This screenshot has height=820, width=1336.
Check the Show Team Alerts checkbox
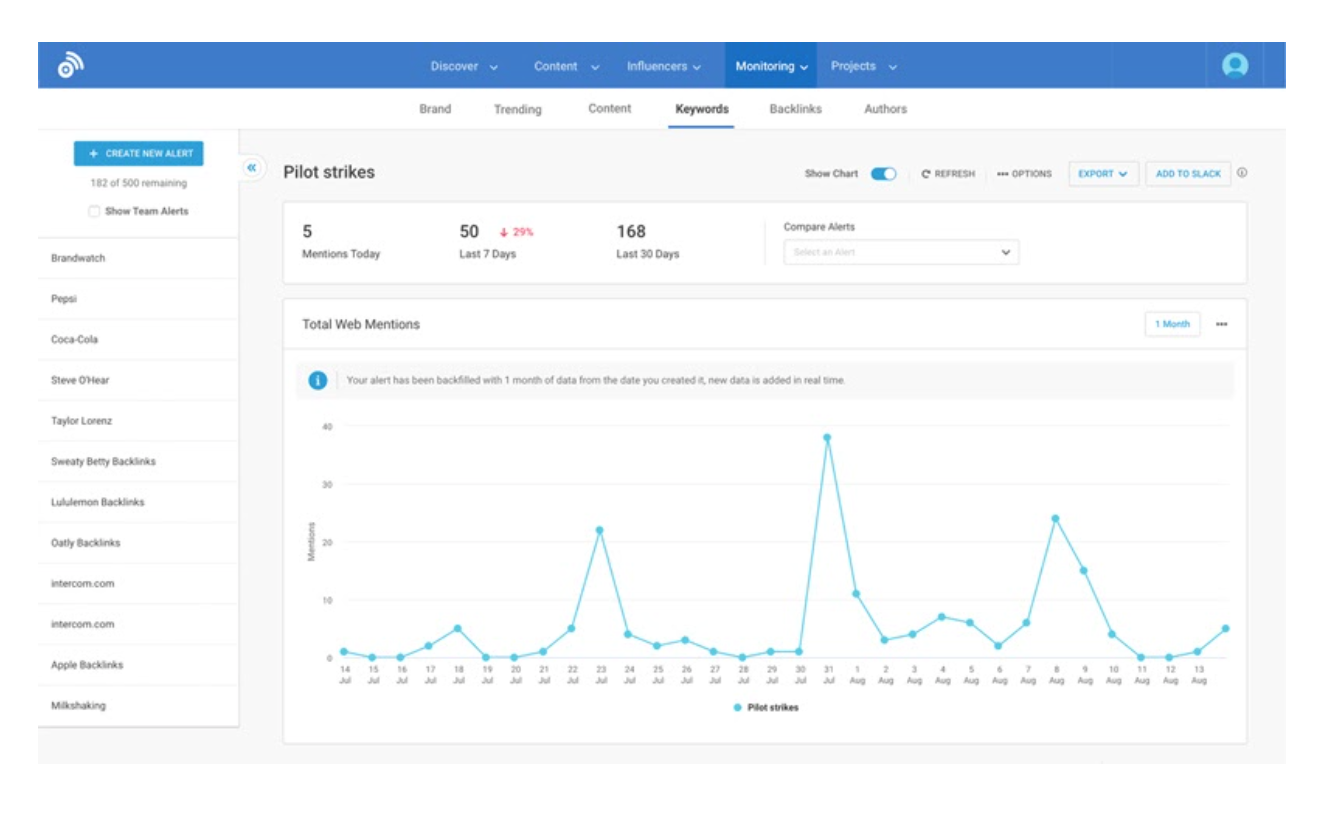coord(94,211)
